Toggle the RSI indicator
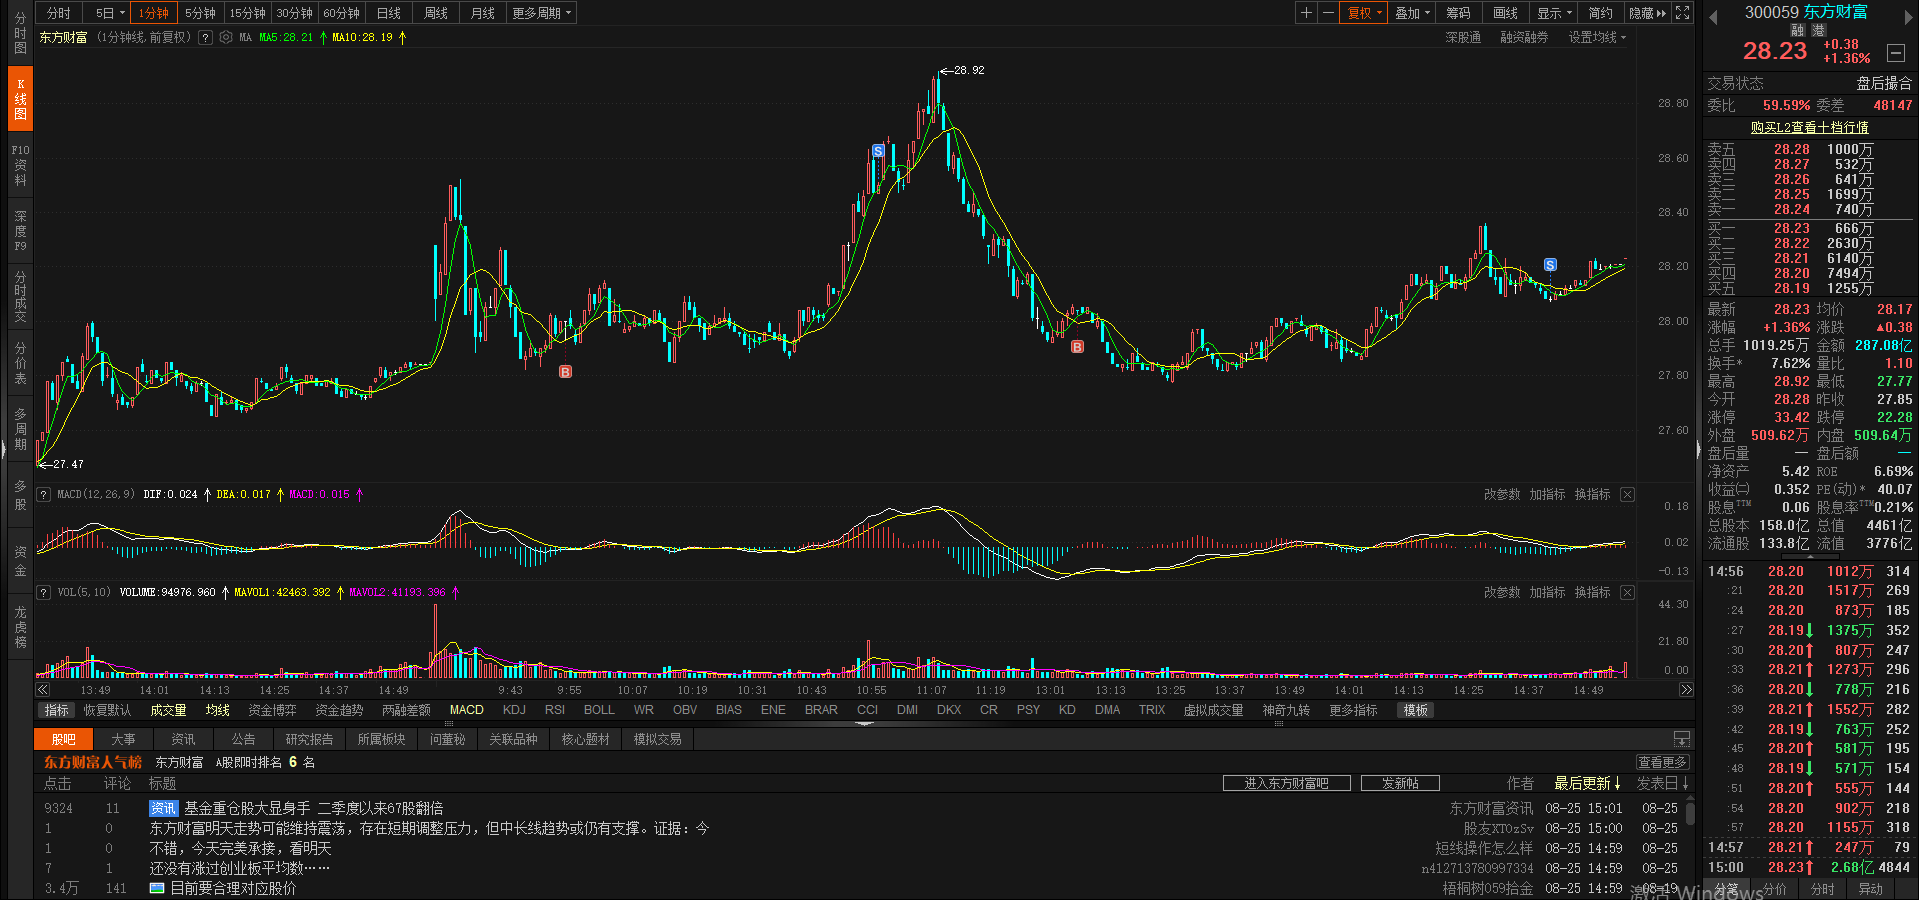This screenshot has height=900, width=1919. (555, 710)
